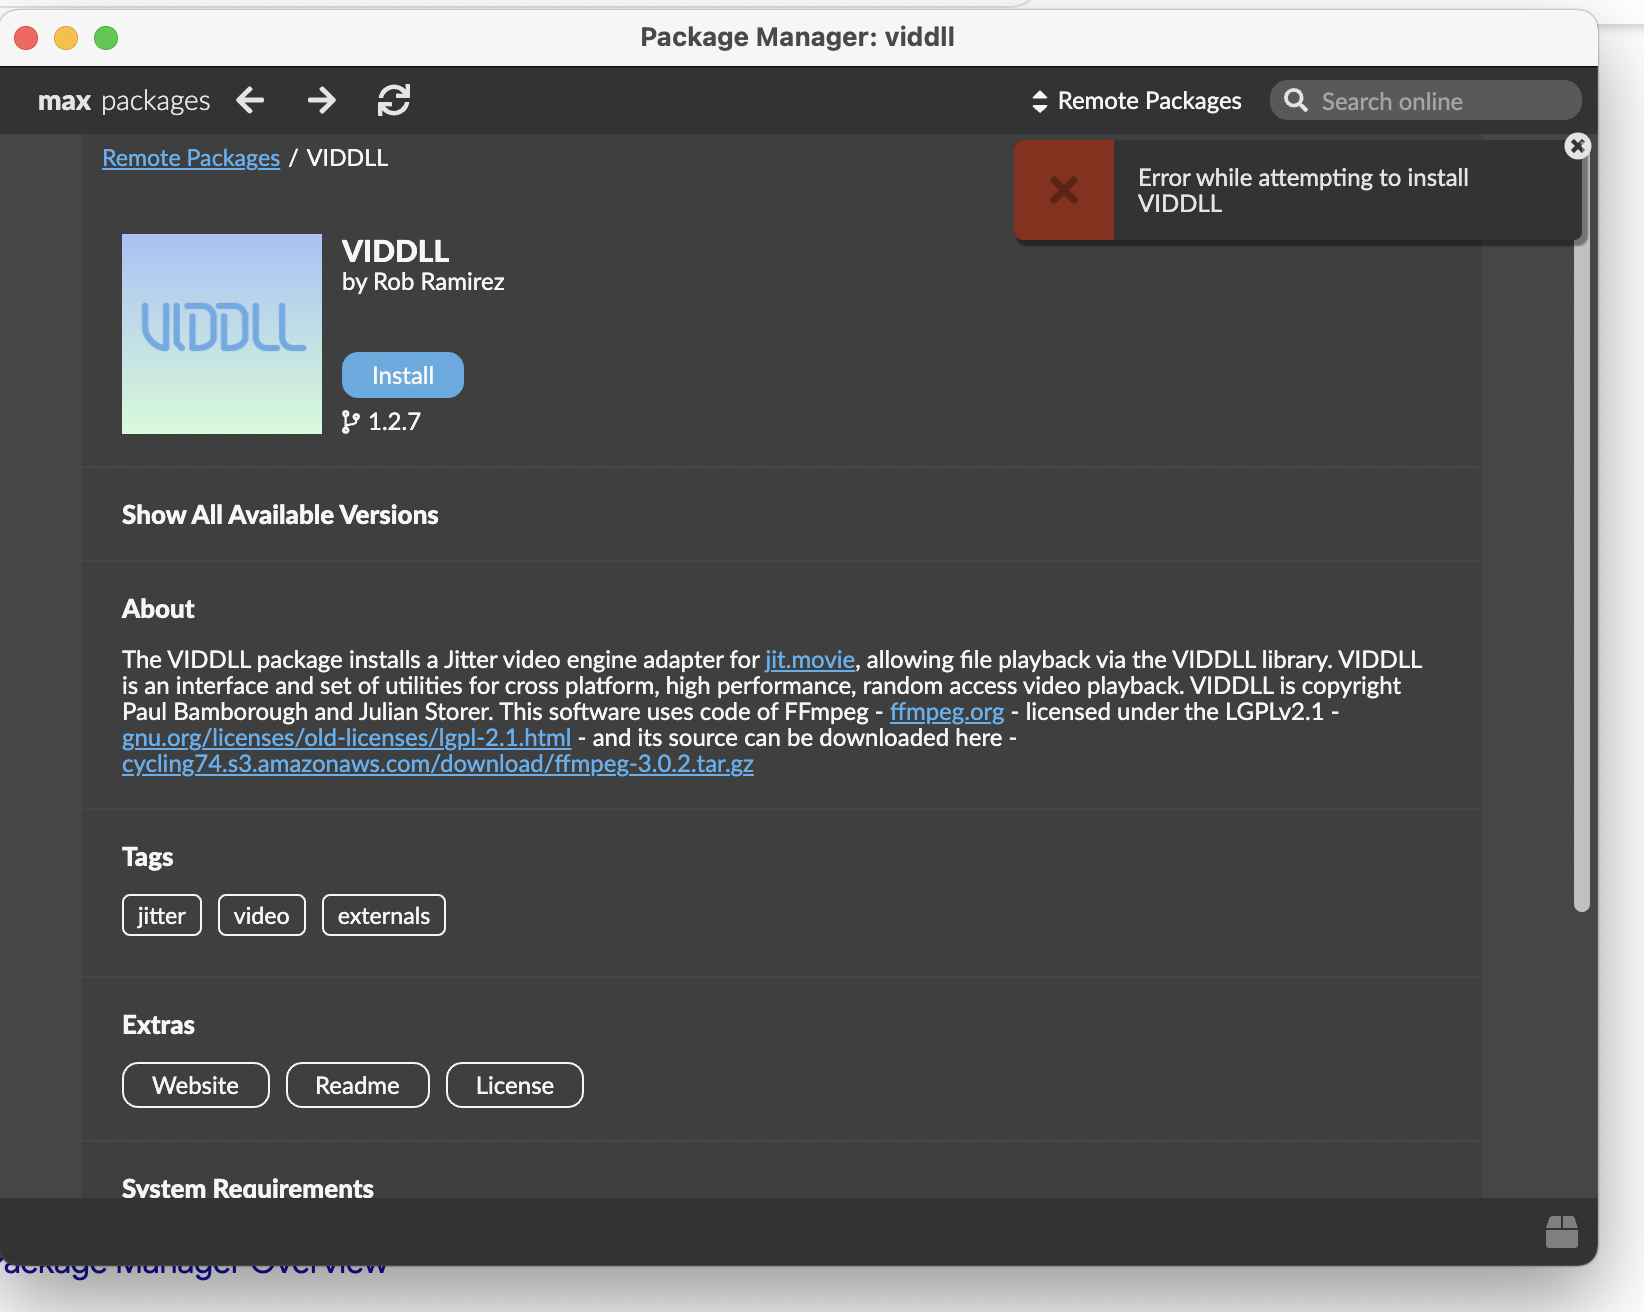Open the Website extra
The image size is (1644, 1312).
click(196, 1085)
